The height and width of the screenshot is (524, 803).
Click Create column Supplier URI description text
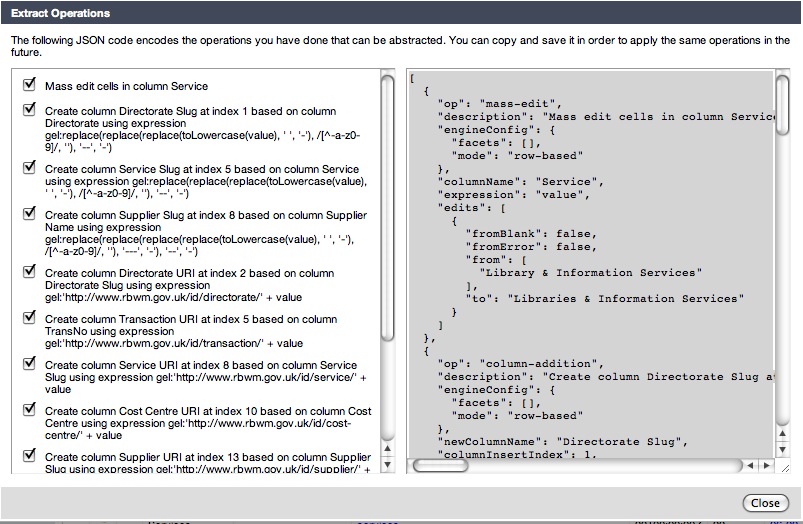tap(208, 463)
